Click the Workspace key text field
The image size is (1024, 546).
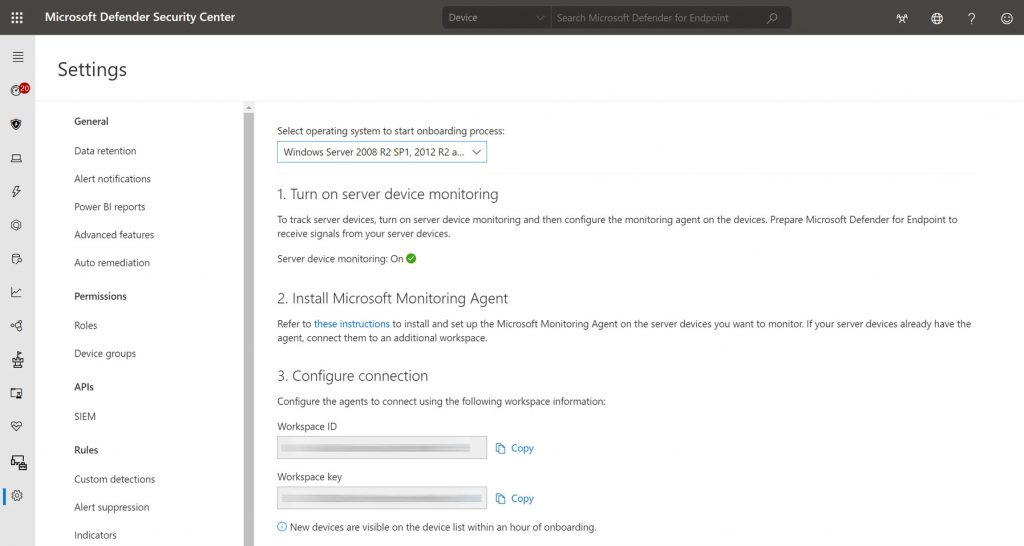[x=382, y=498]
